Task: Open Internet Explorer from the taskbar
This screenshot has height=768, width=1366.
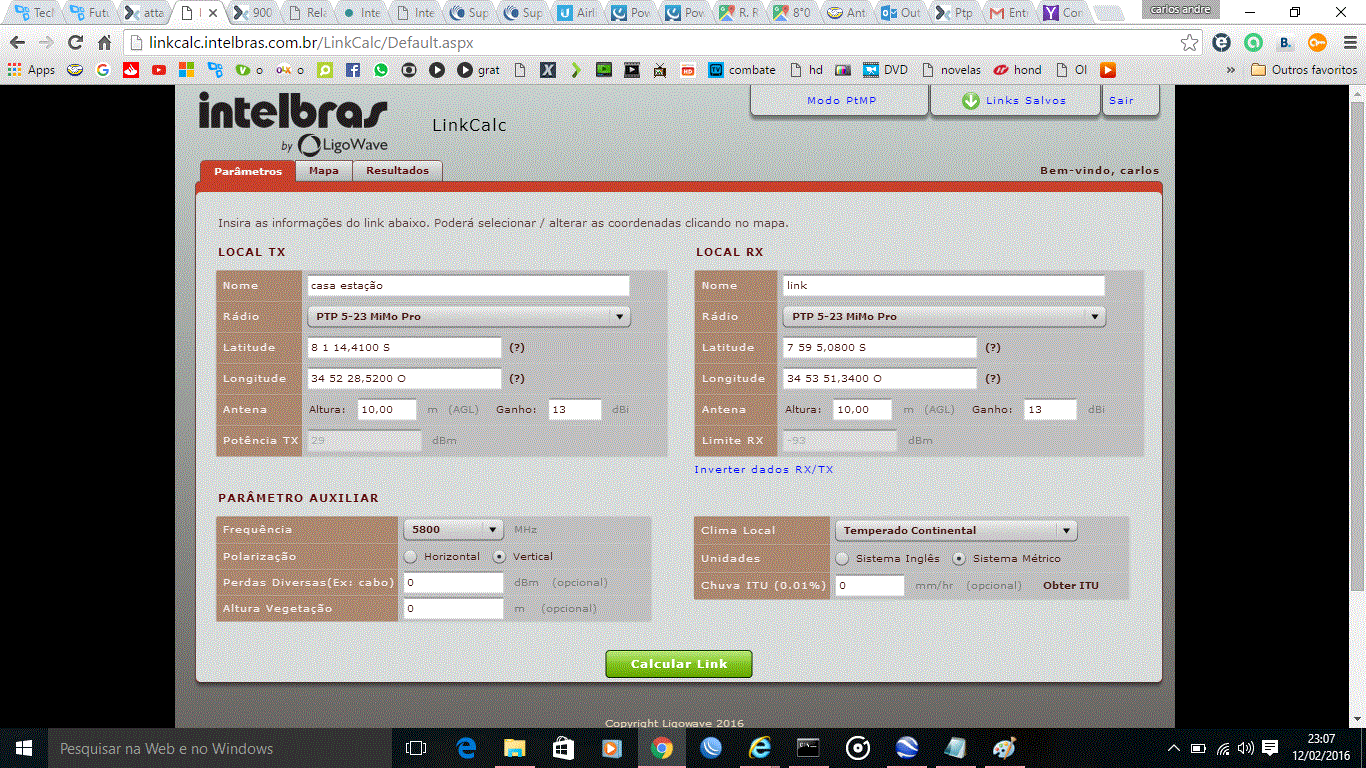Action: [x=760, y=748]
